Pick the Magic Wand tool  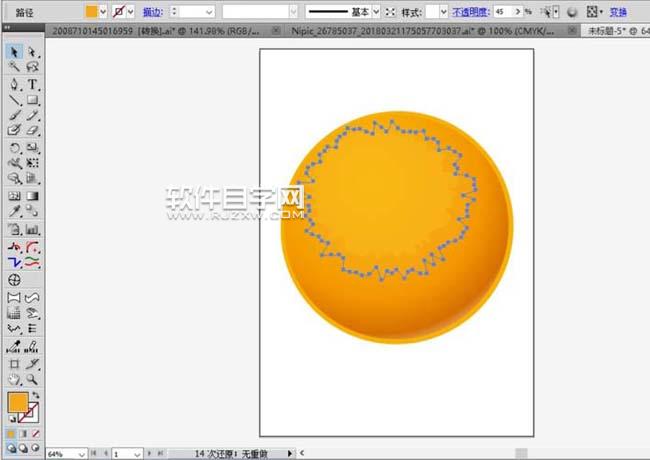click(x=14, y=67)
